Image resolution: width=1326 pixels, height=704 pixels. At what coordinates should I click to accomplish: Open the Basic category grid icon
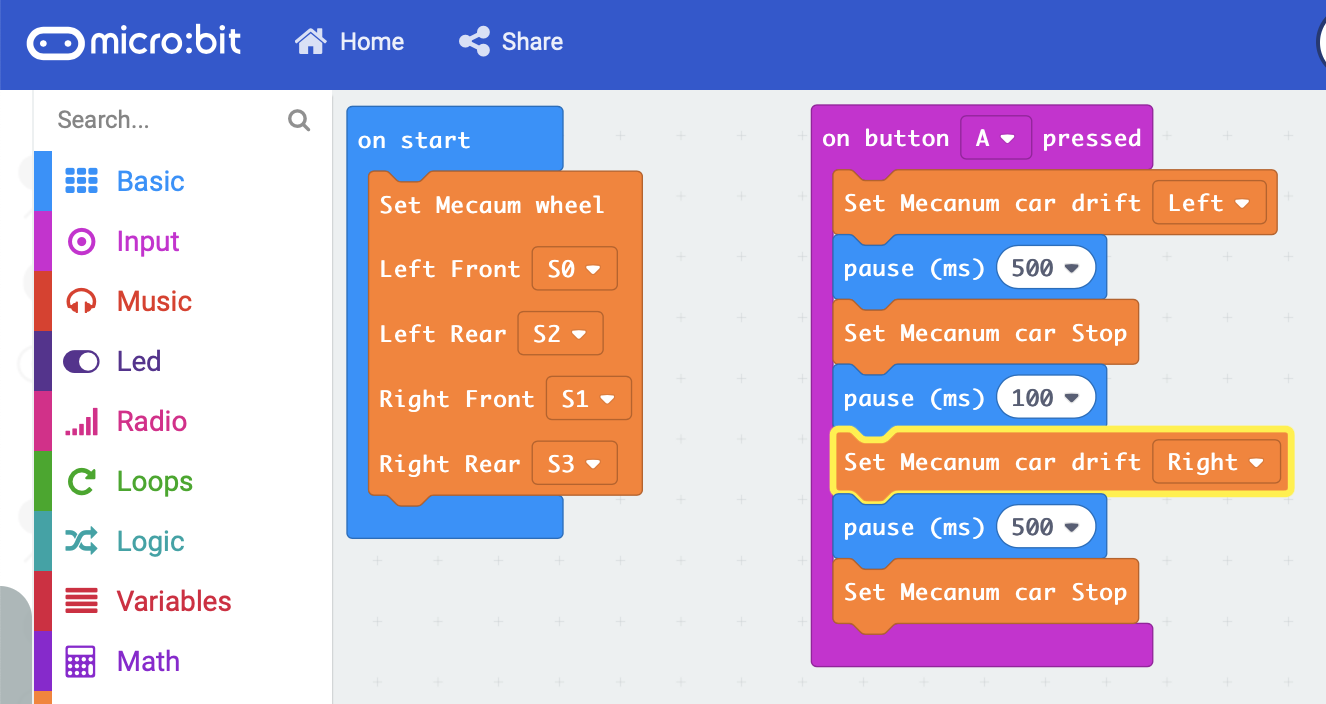click(81, 181)
